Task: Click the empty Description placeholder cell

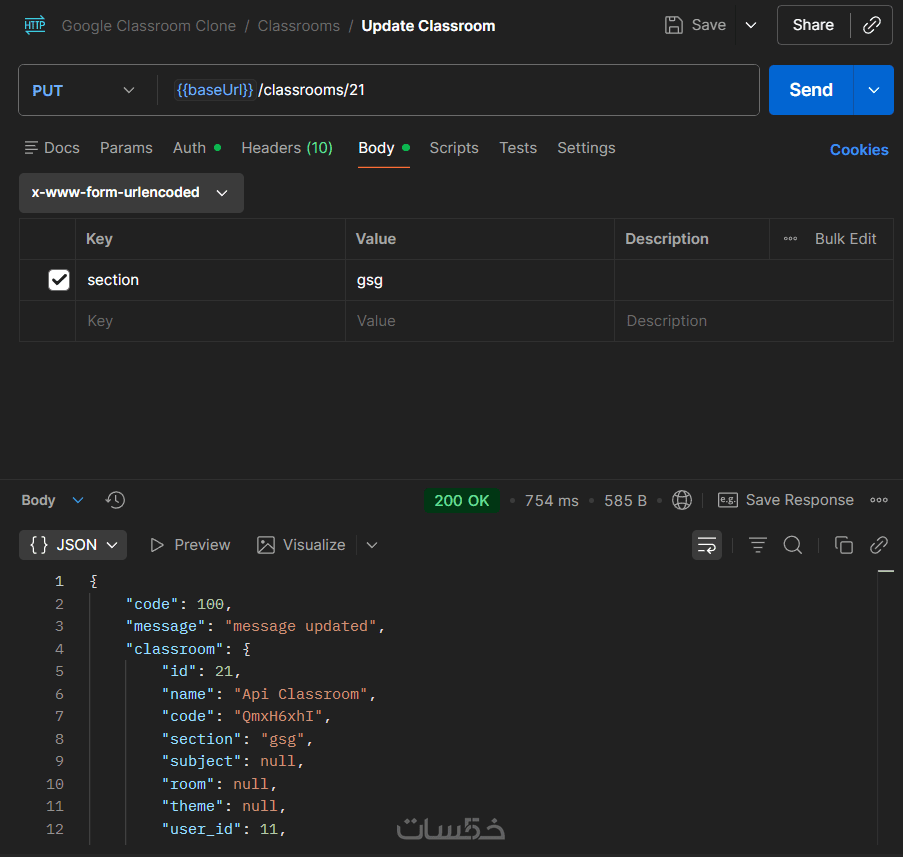Action: tap(754, 321)
